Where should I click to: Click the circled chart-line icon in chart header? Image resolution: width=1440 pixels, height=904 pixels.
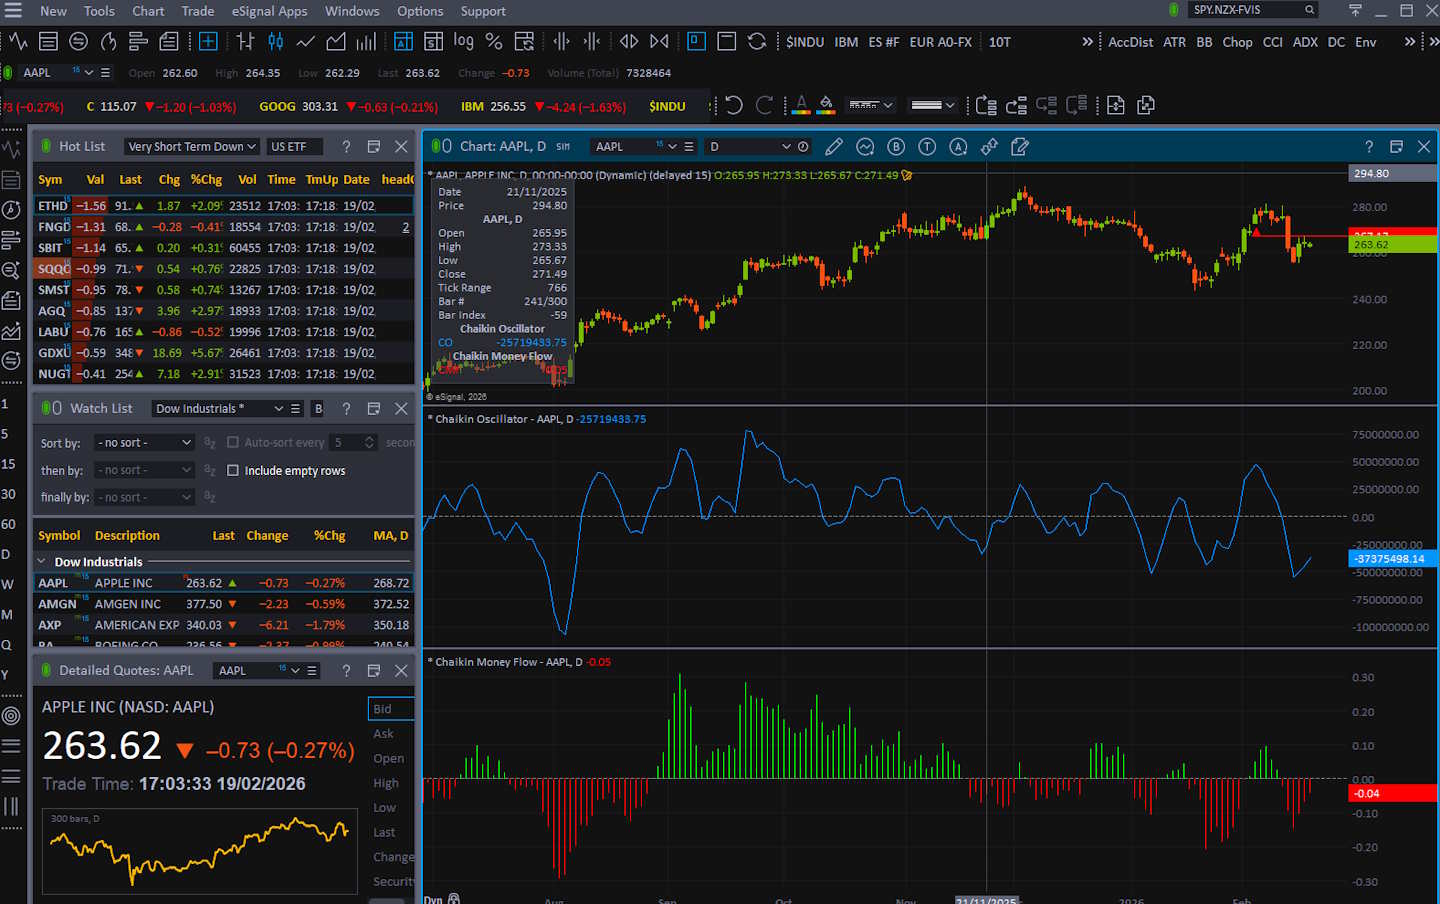865,147
